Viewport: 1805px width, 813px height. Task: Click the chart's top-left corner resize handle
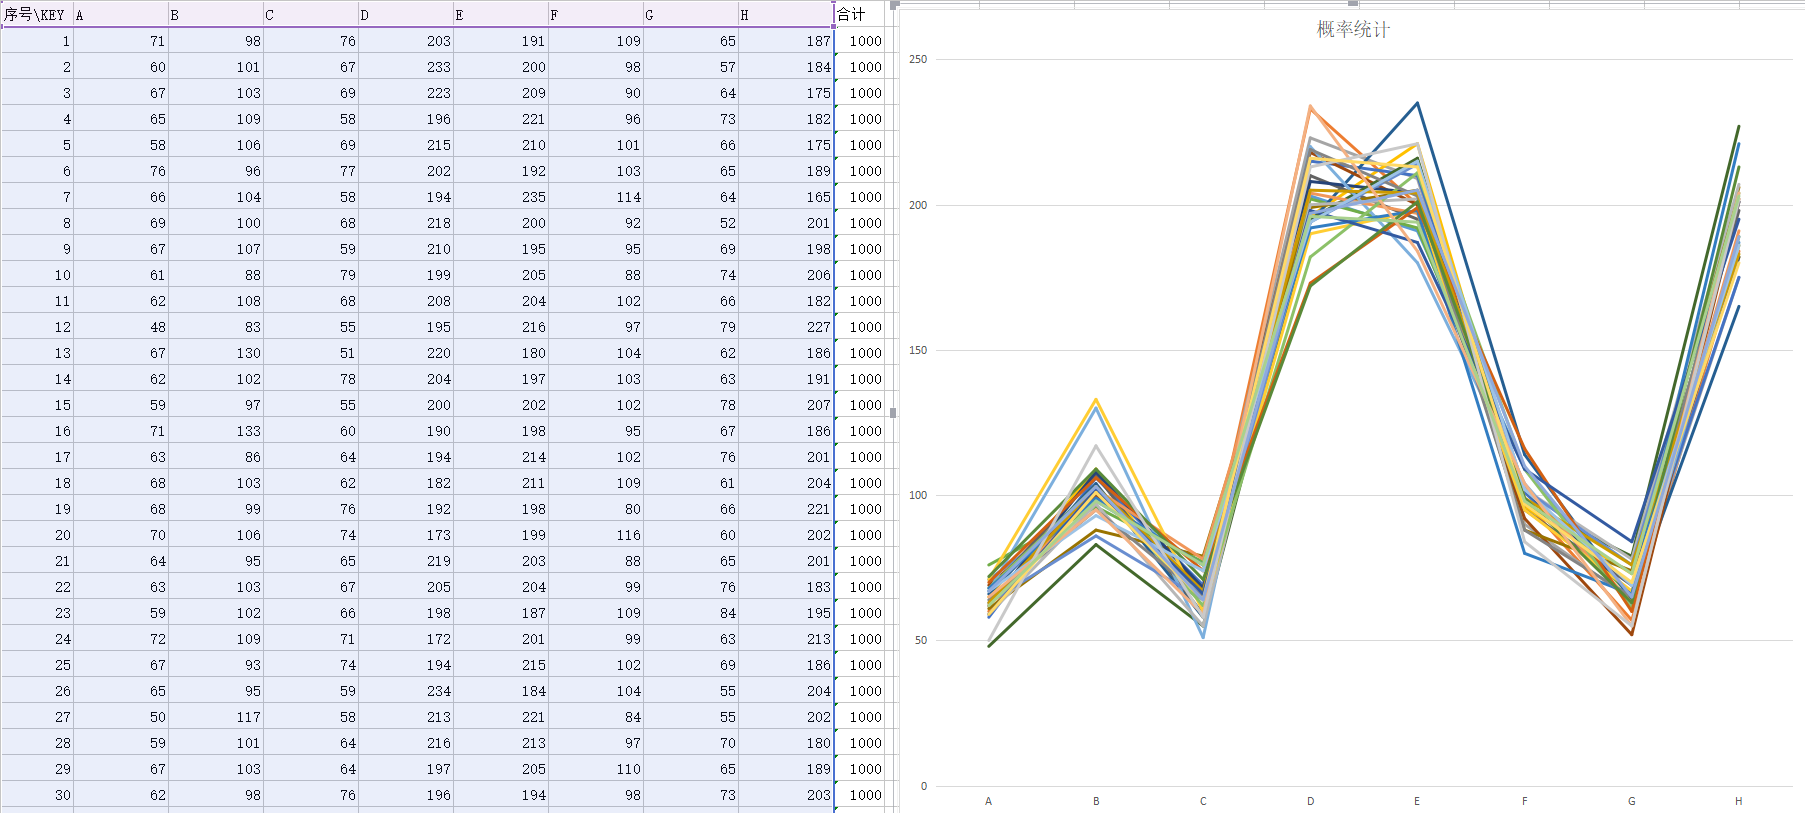(894, 4)
